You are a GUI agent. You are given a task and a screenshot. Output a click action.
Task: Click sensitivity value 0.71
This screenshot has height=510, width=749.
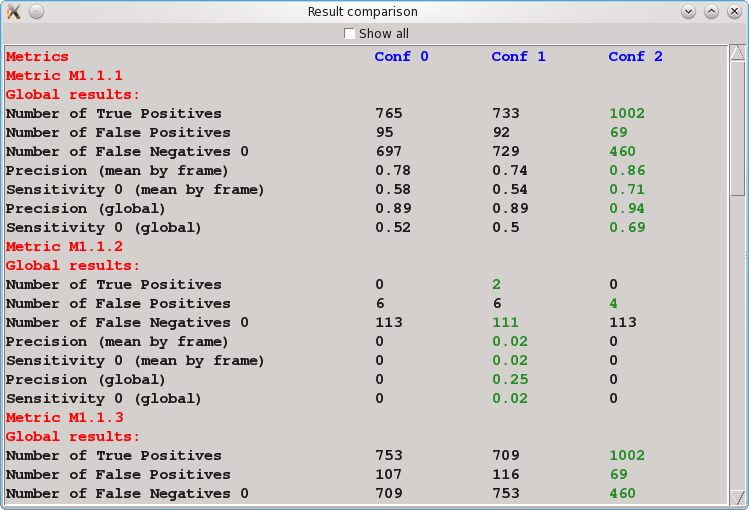pos(627,190)
